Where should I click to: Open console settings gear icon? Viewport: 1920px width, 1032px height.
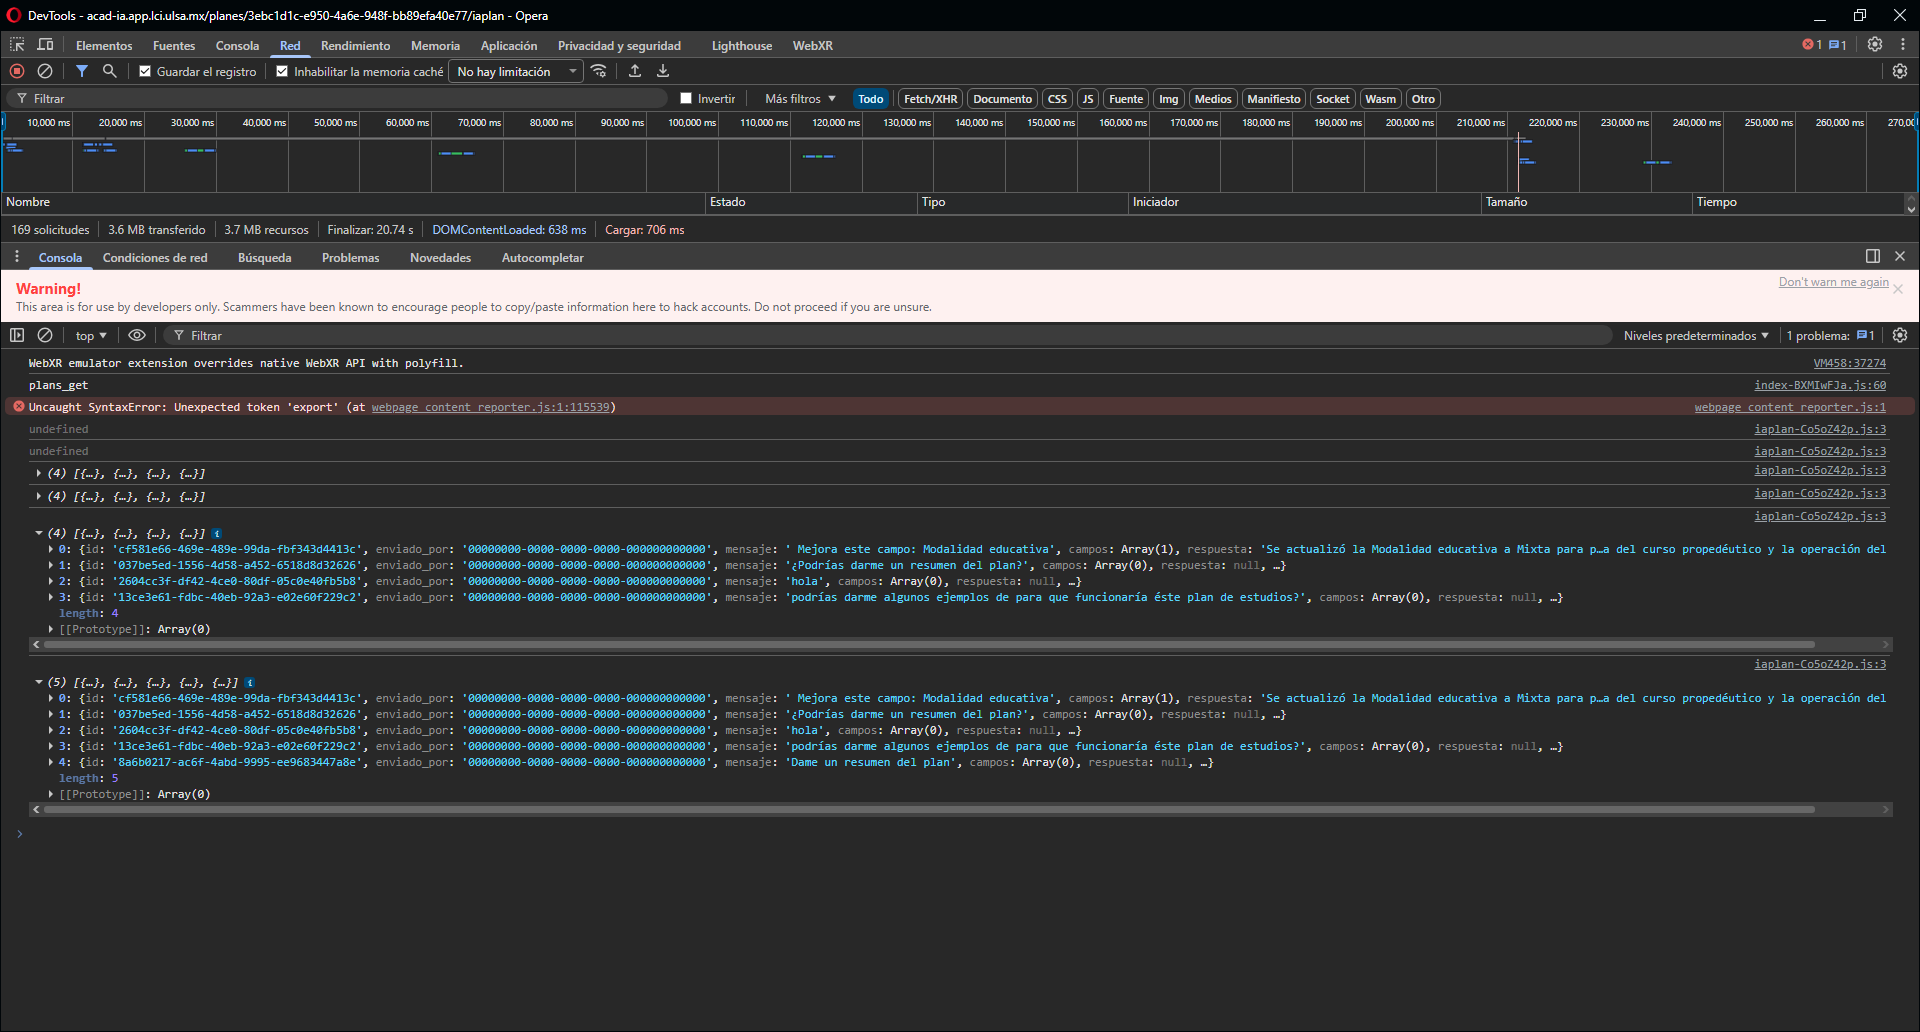1900,336
